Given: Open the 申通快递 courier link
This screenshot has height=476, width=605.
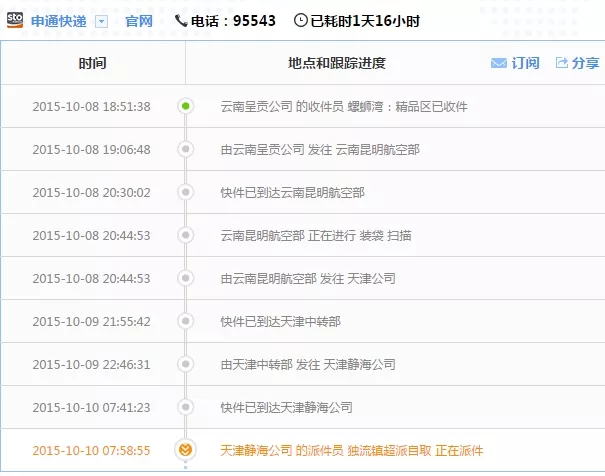Looking at the screenshot, I should tap(59, 21).
